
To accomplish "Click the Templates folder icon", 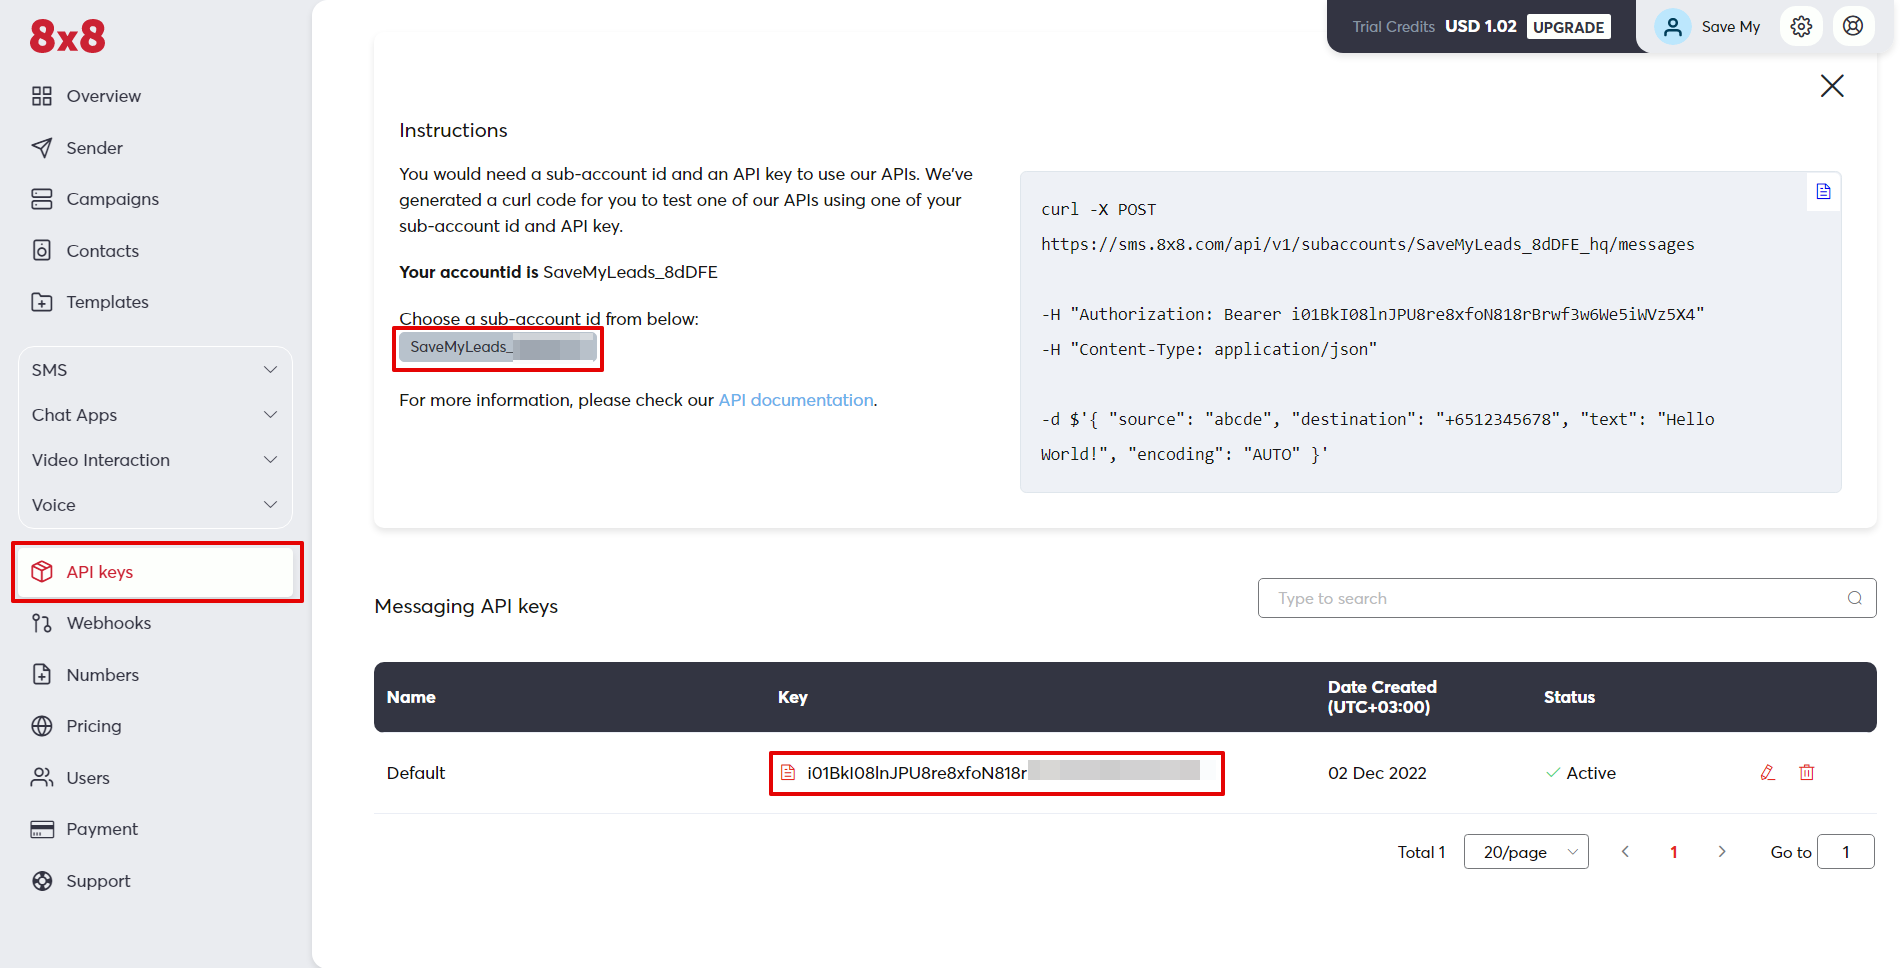I will pyautogui.click(x=42, y=302).
